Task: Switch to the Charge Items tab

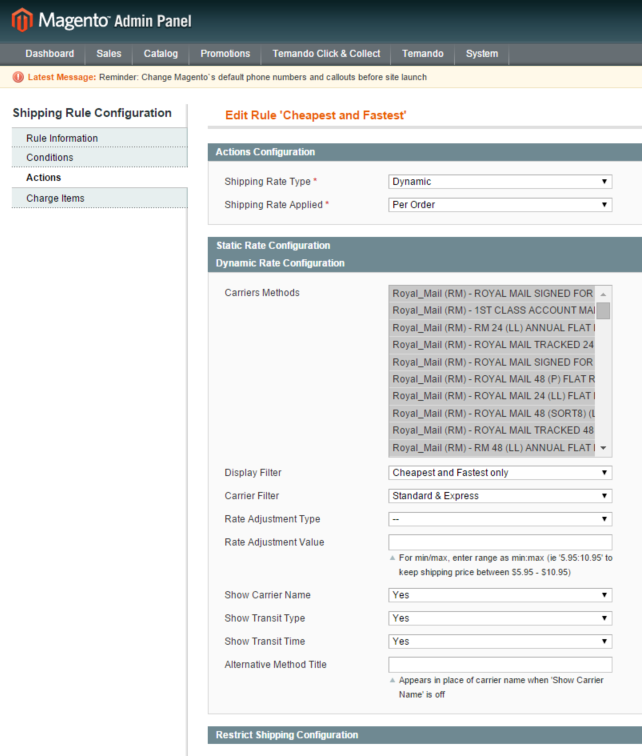Action: click(x=100, y=198)
